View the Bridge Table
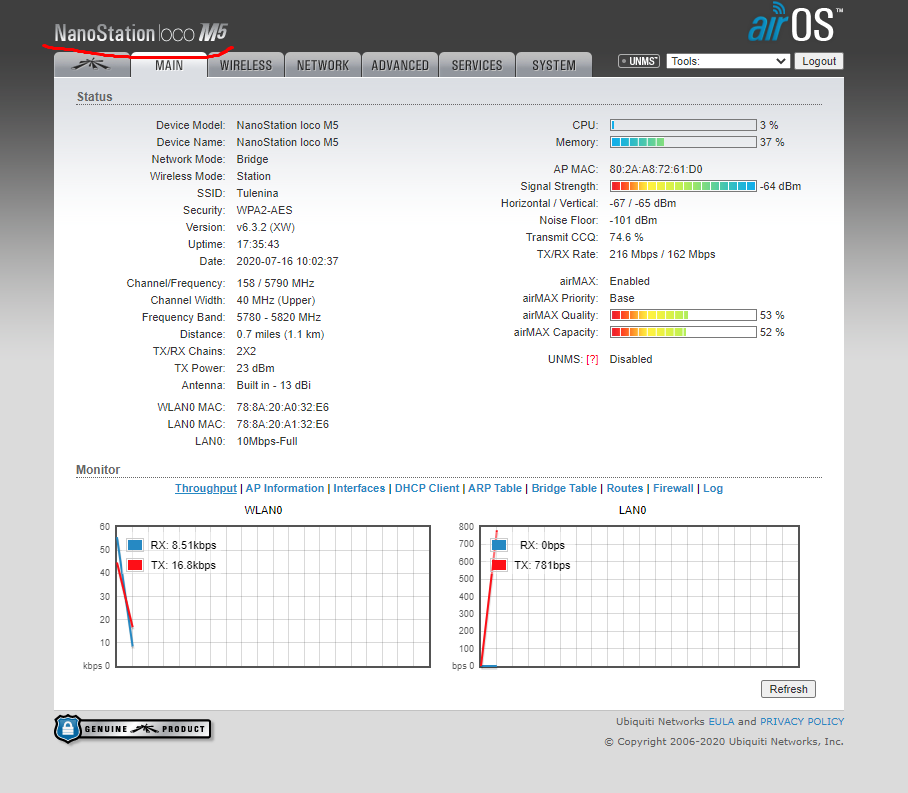Viewport: 908px width, 793px height. coord(564,488)
